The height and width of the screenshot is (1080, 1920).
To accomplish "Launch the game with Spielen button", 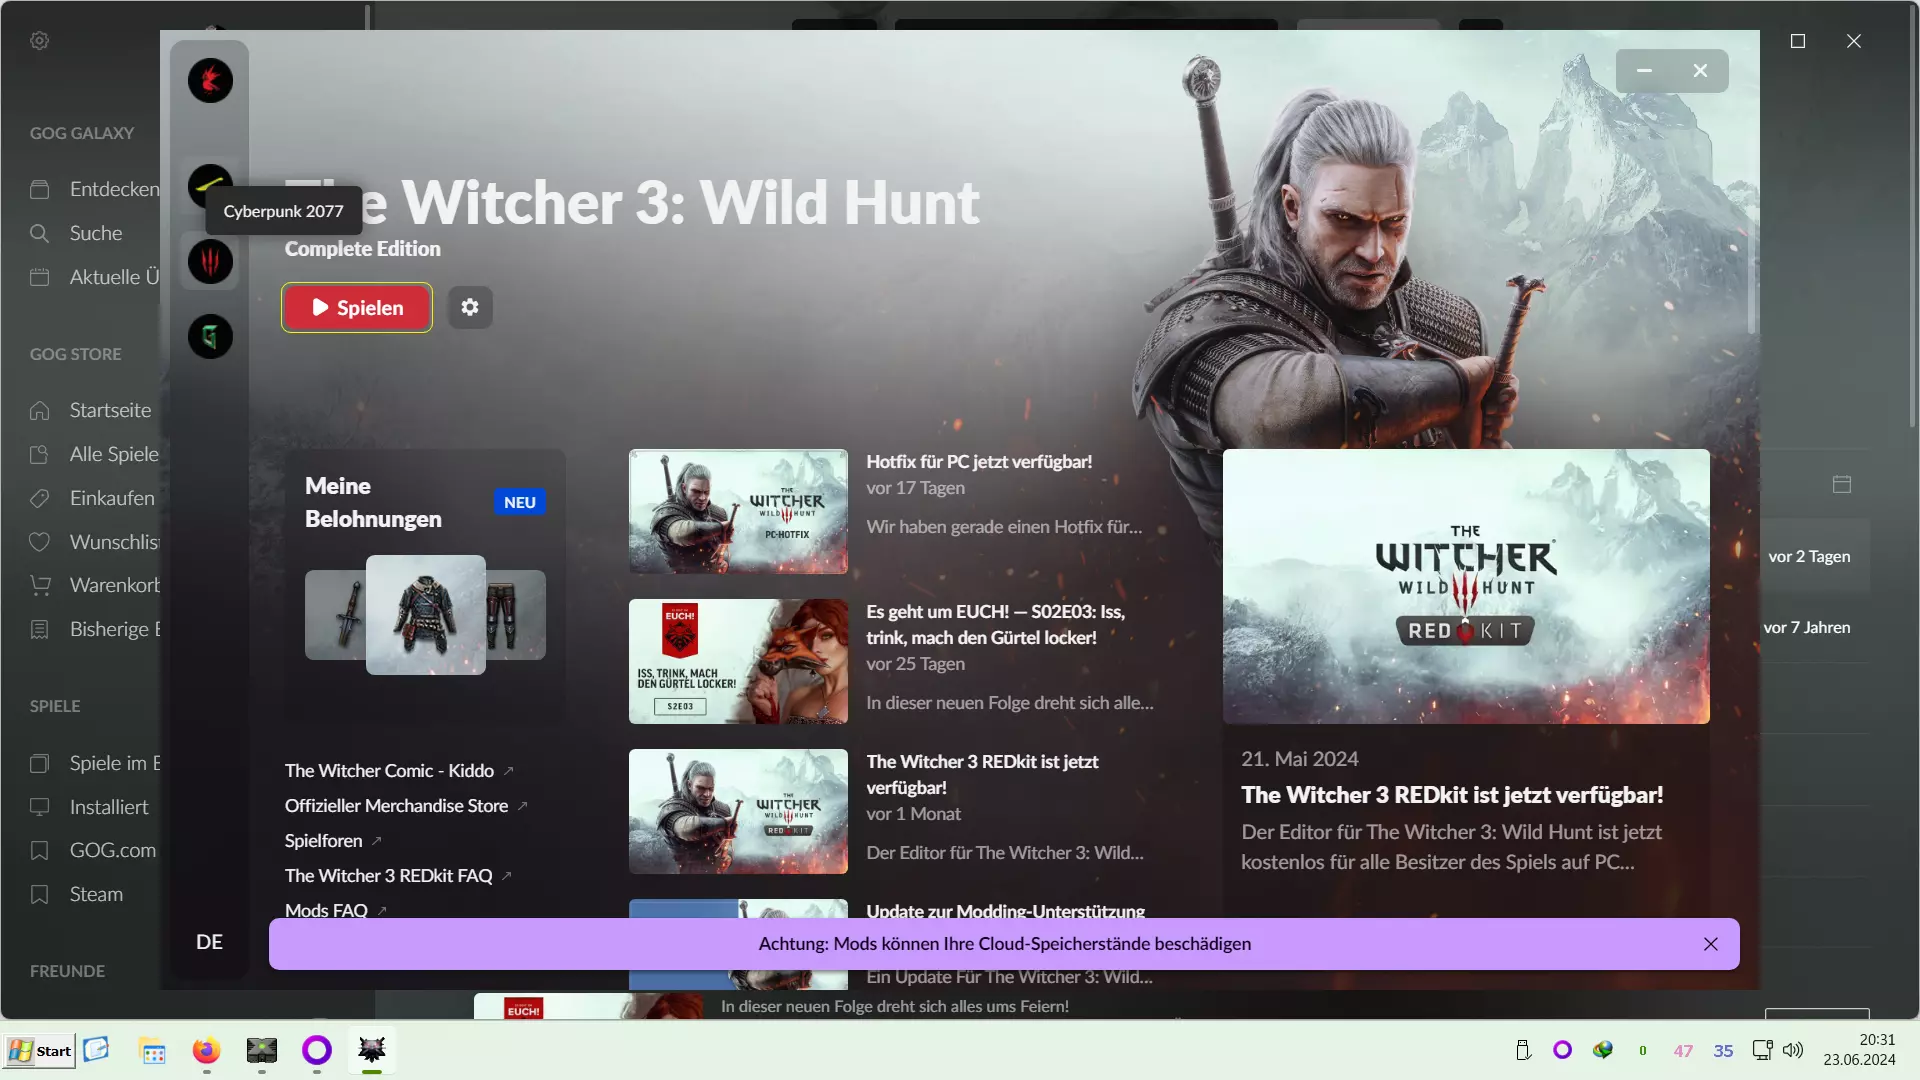I will [x=357, y=308].
